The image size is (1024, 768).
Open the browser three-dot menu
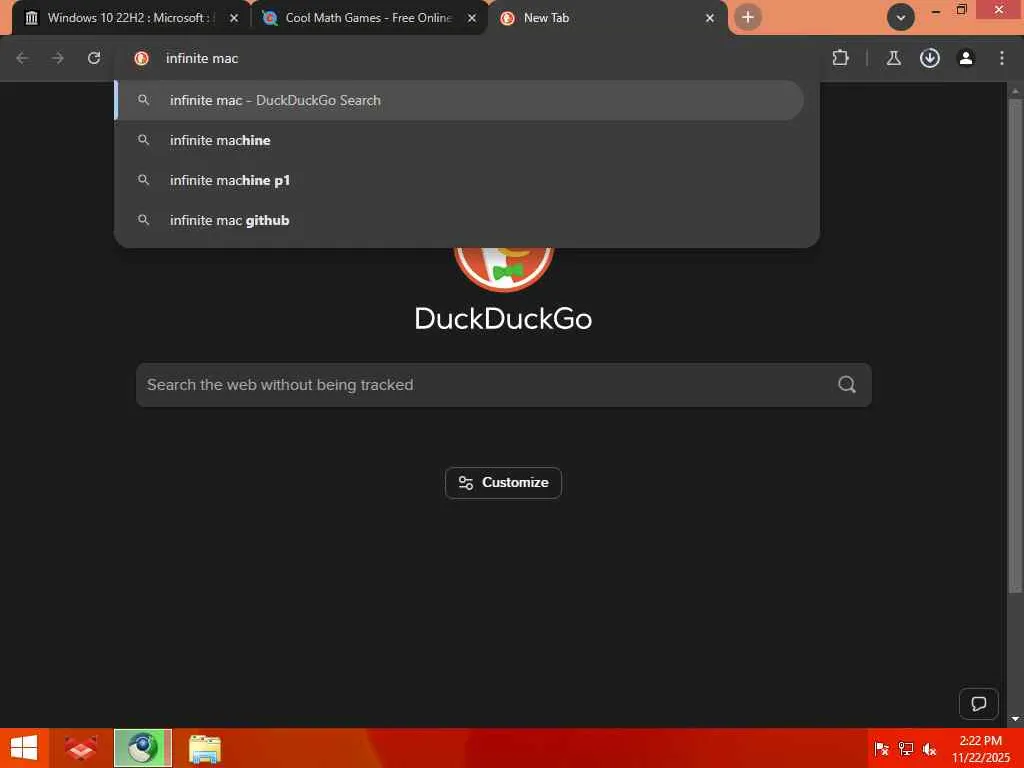coord(1001,58)
